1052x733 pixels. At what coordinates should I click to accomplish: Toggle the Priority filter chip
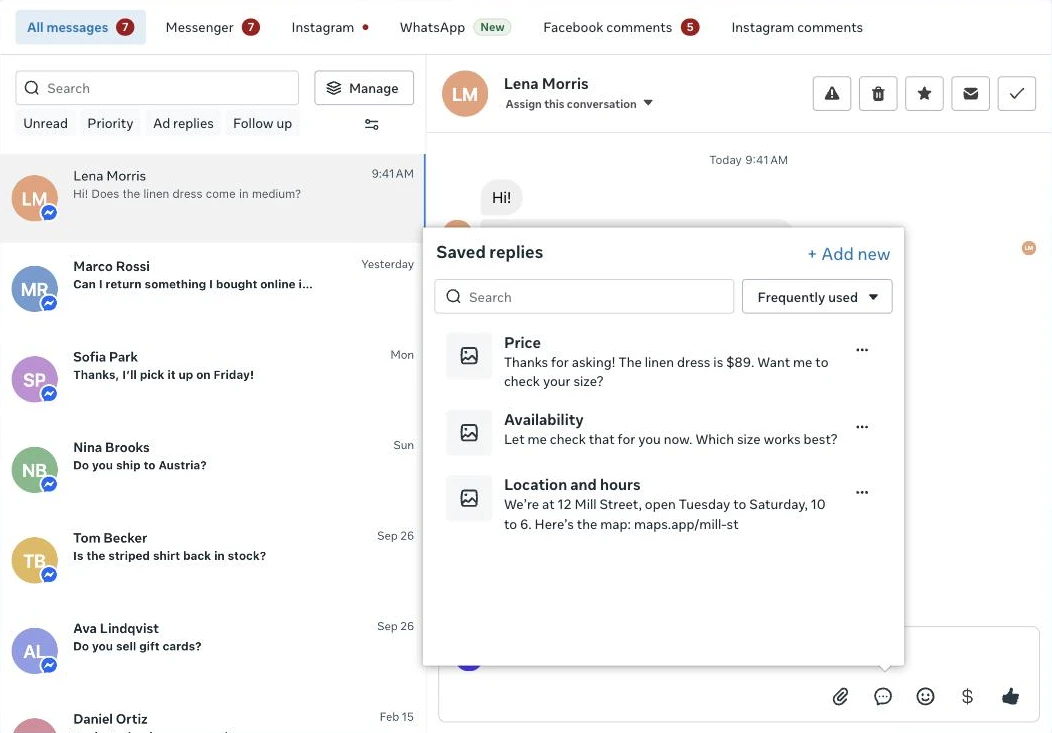pyautogui.click(x=110, y=123)
